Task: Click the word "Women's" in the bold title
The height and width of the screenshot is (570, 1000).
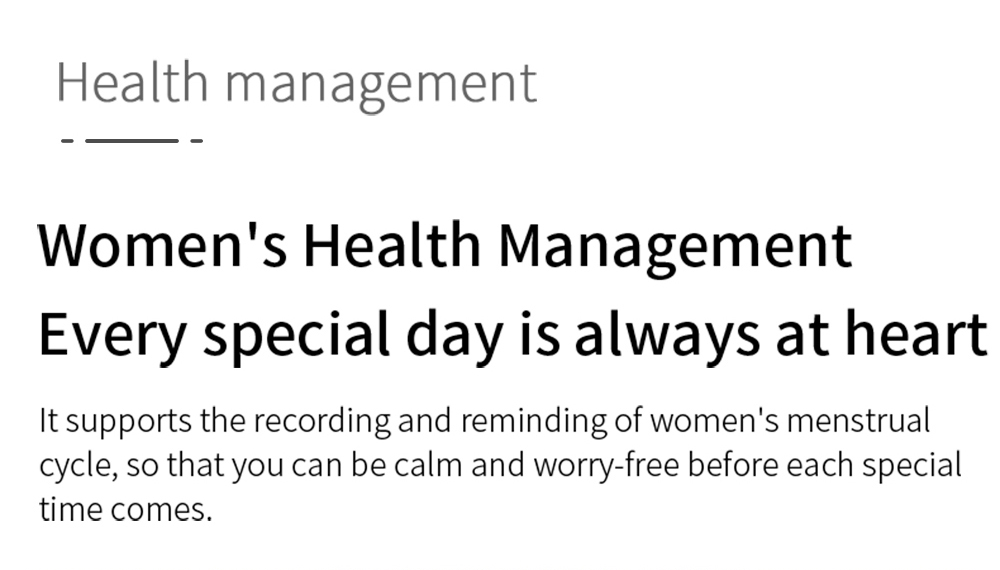Action: 161,246
